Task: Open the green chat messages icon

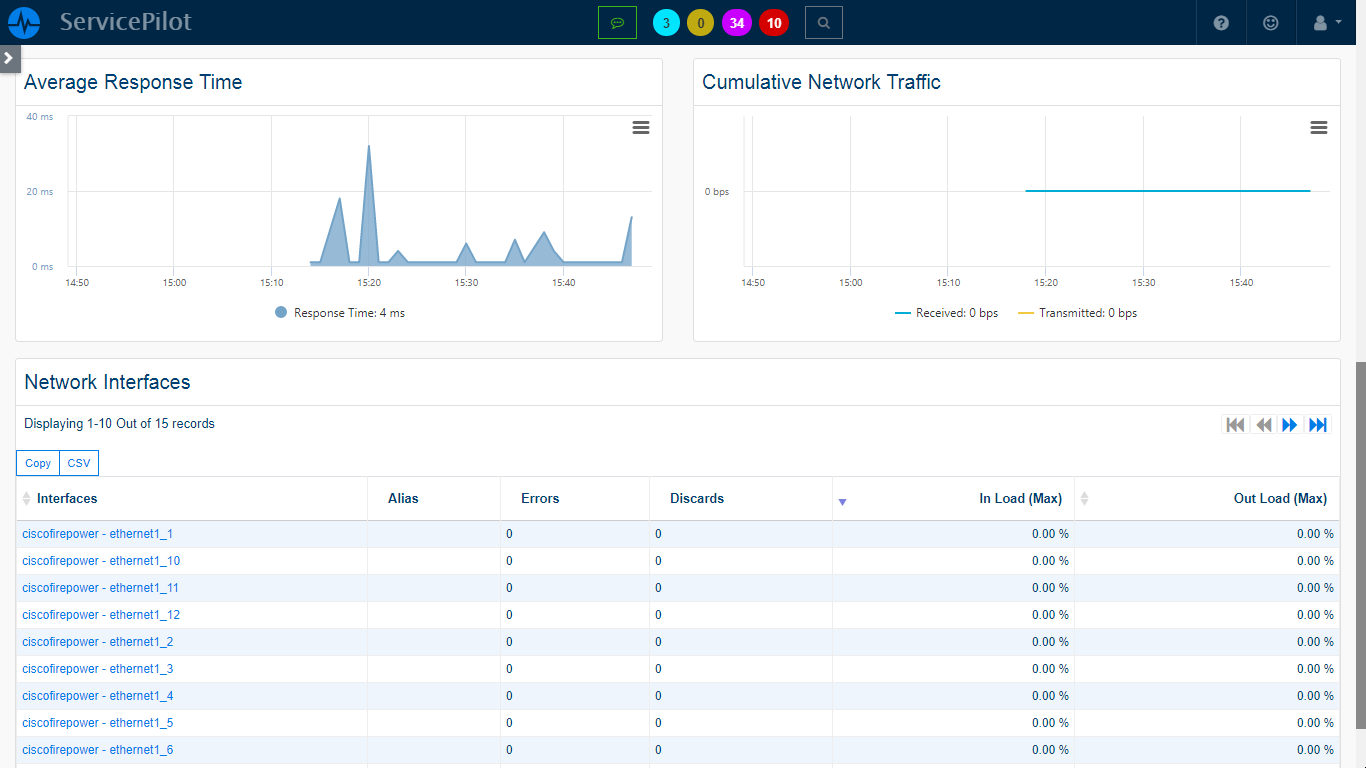Action: coord(617,22)
